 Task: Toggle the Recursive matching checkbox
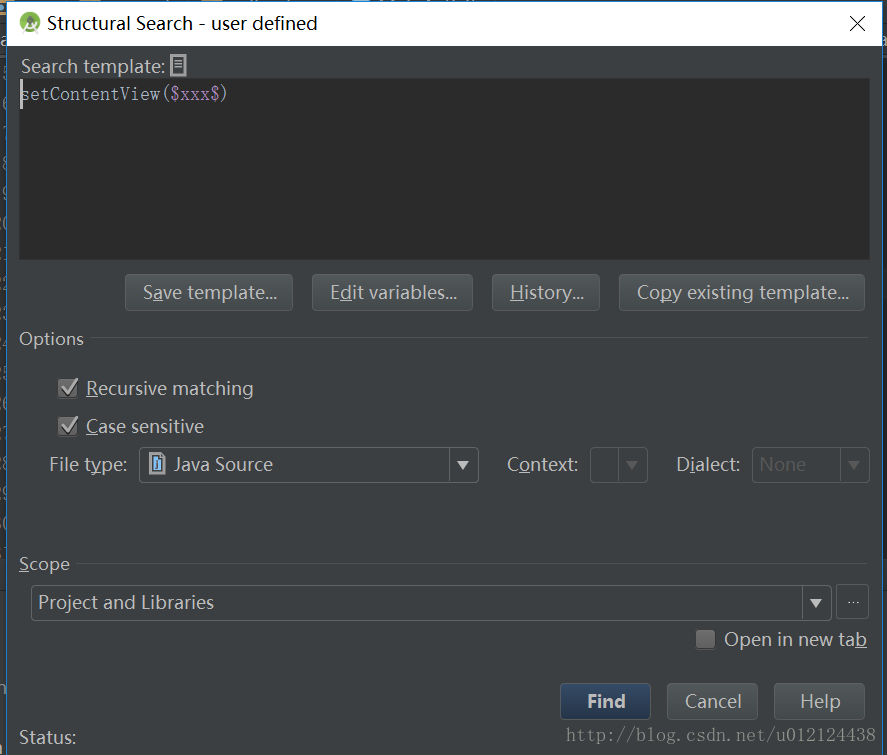(68, 388)
